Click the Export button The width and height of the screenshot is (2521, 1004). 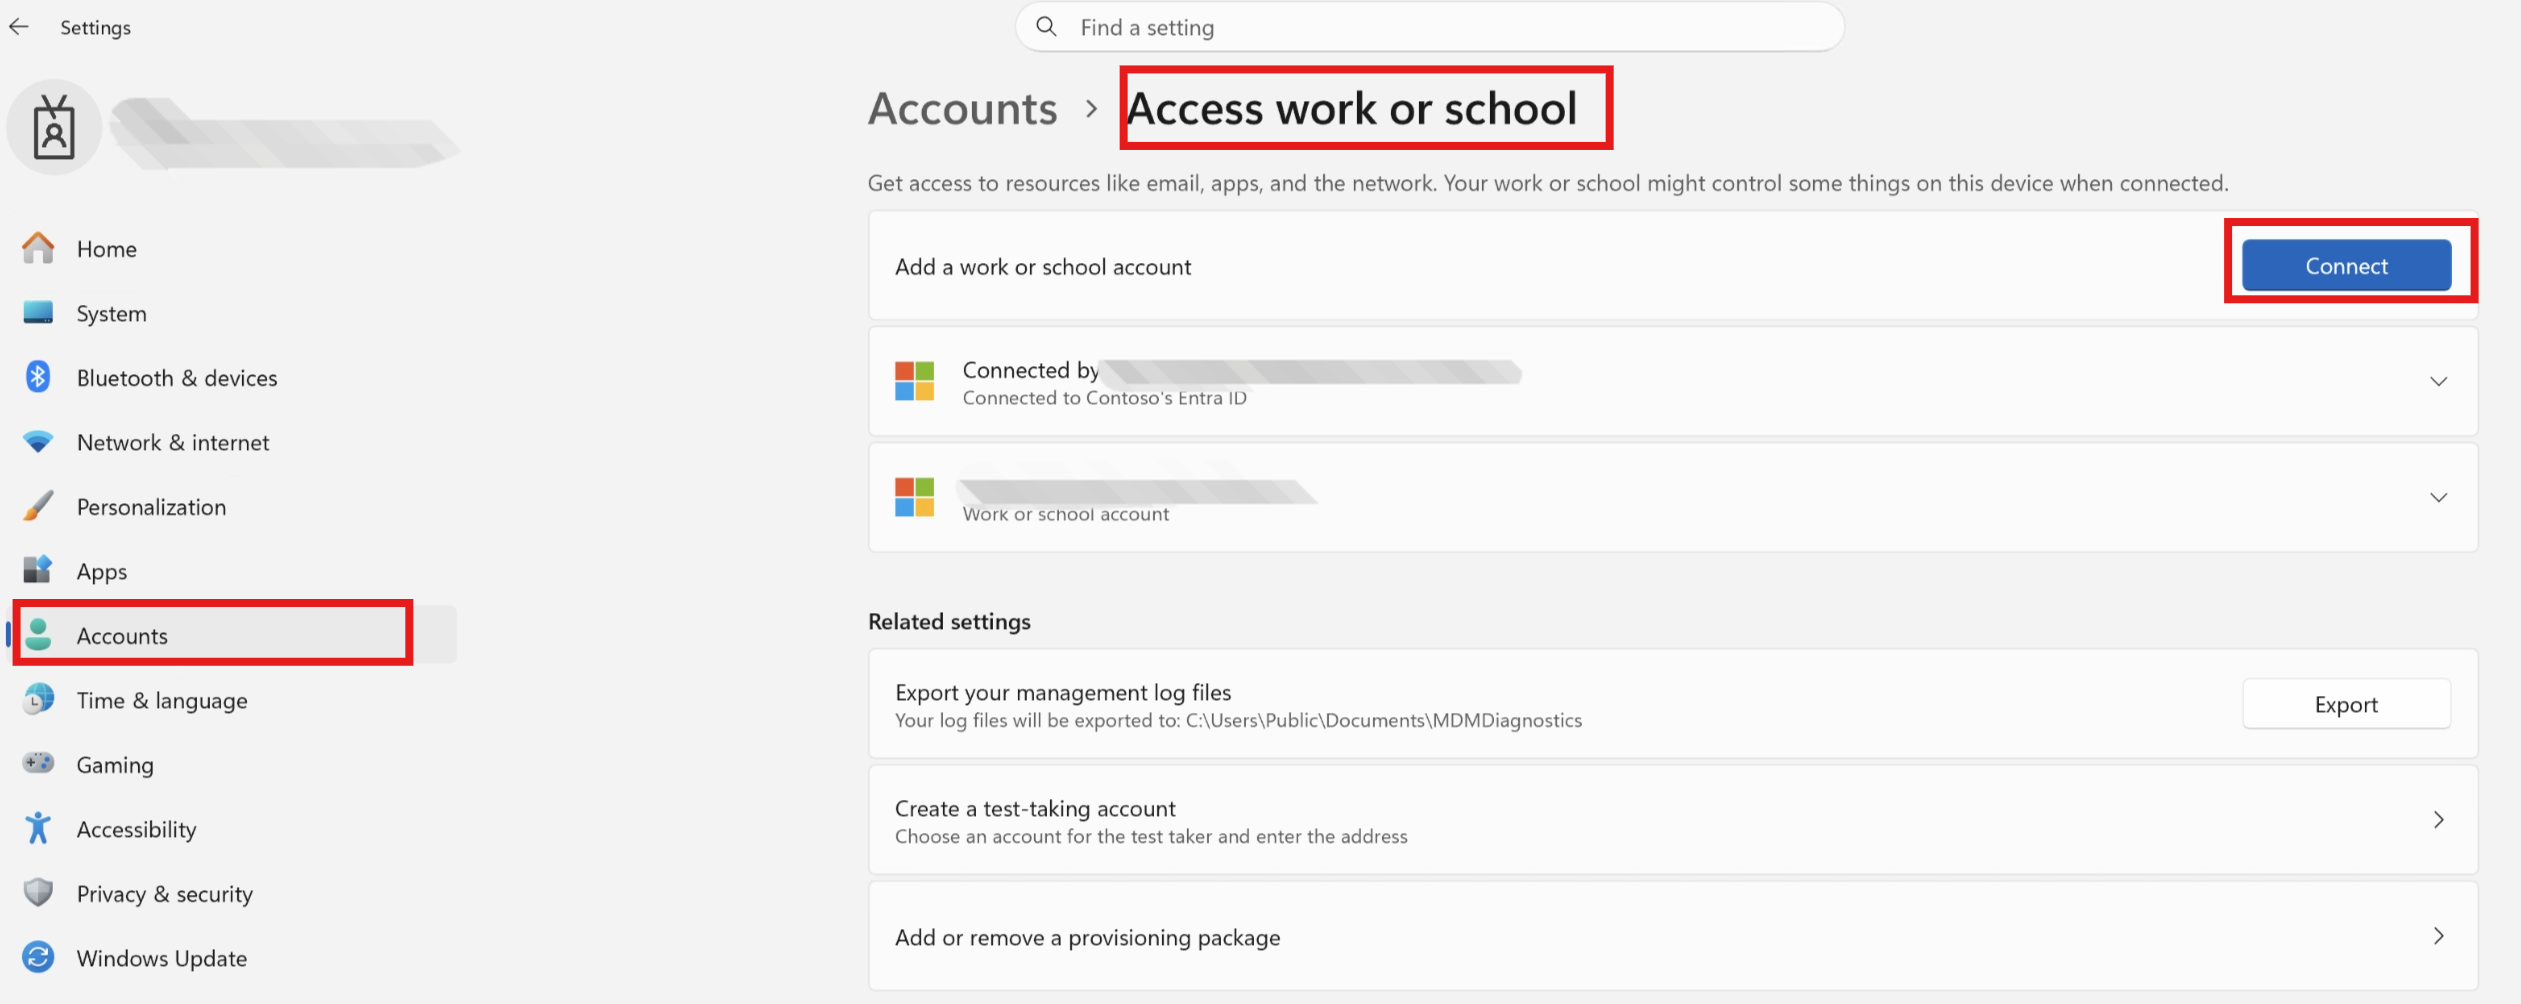[2346, 704]
